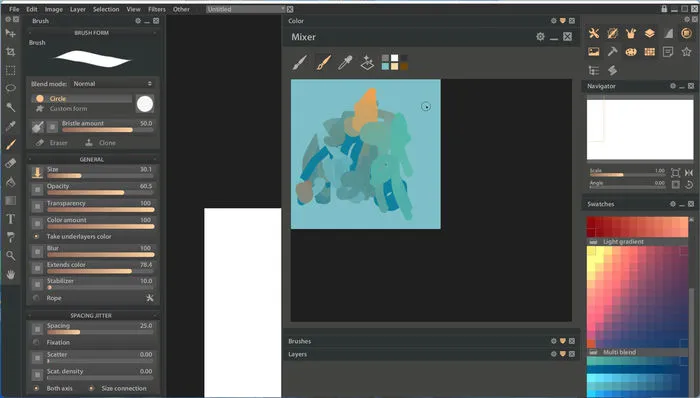Image resolution: width=700 pixels, height=398 pixels.
Task: Pick the eyedropper in Mixer toolbar
Action: coord(345,62)
